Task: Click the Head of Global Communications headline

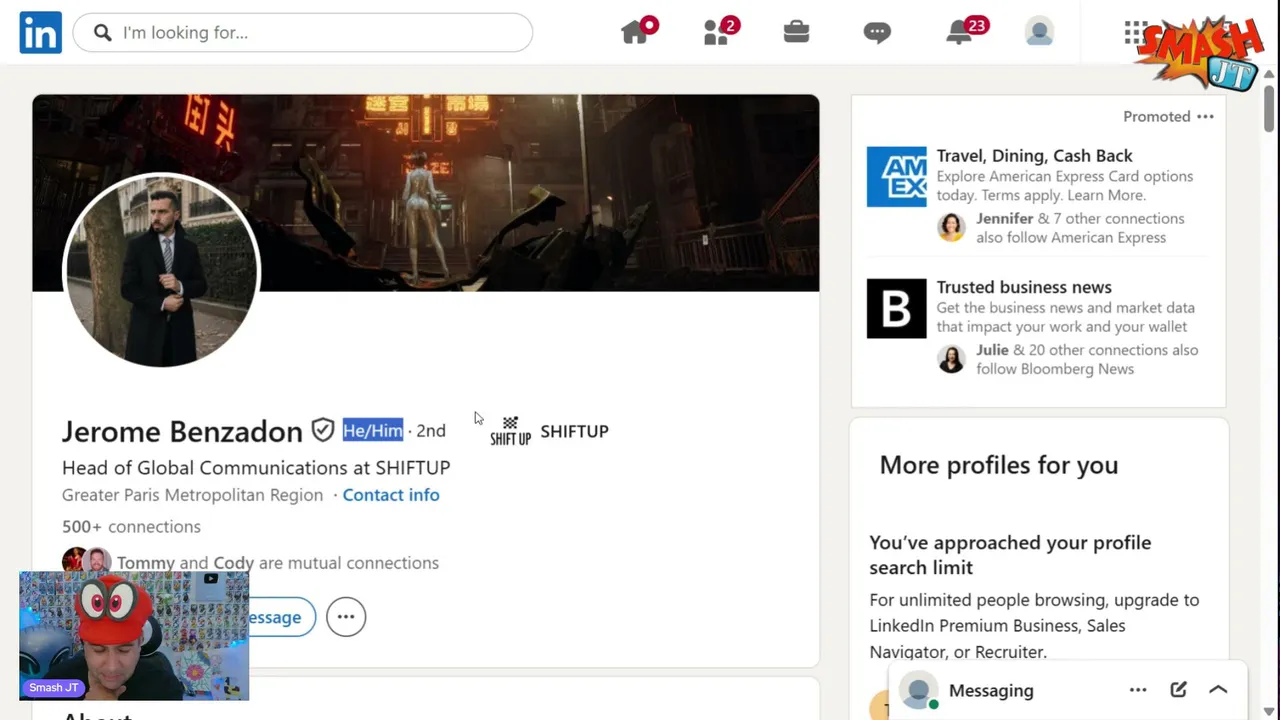Action: pyautogui.click(x=256, y=467)
